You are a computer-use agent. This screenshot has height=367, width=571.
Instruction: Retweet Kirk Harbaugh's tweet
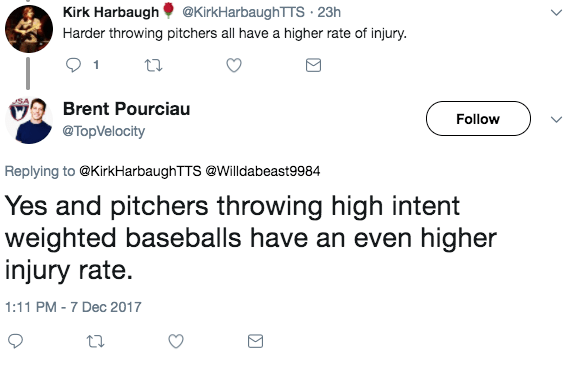[x=153, y=66]
